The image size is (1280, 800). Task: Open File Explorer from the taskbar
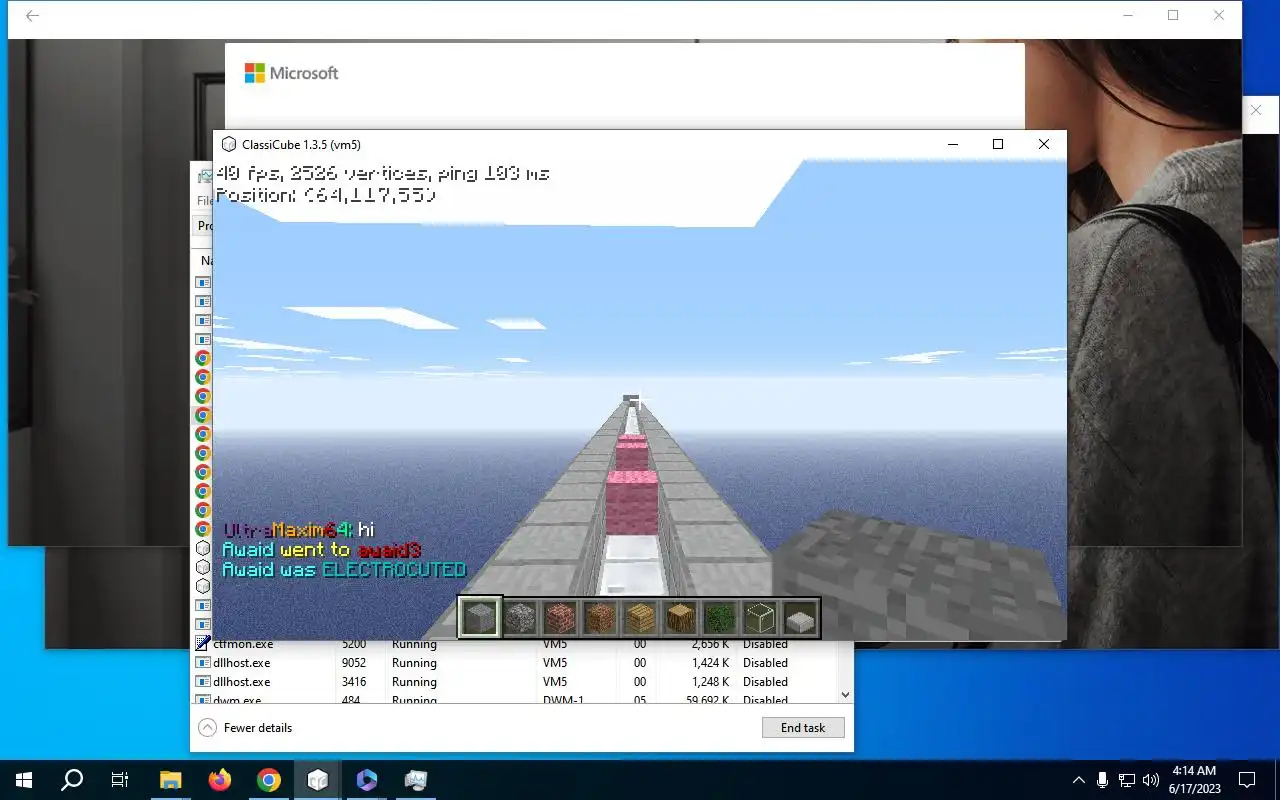(x=171, y=780)
